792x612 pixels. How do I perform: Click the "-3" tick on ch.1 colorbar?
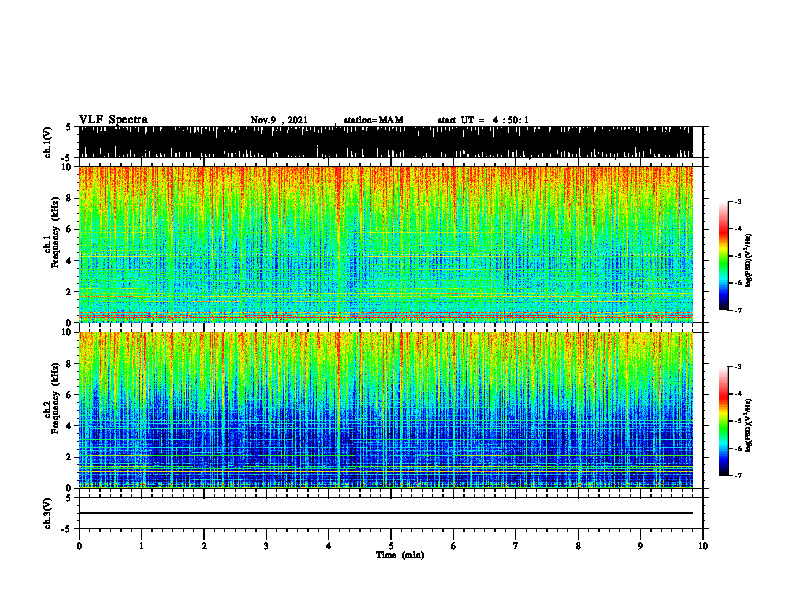pos(737,202)
